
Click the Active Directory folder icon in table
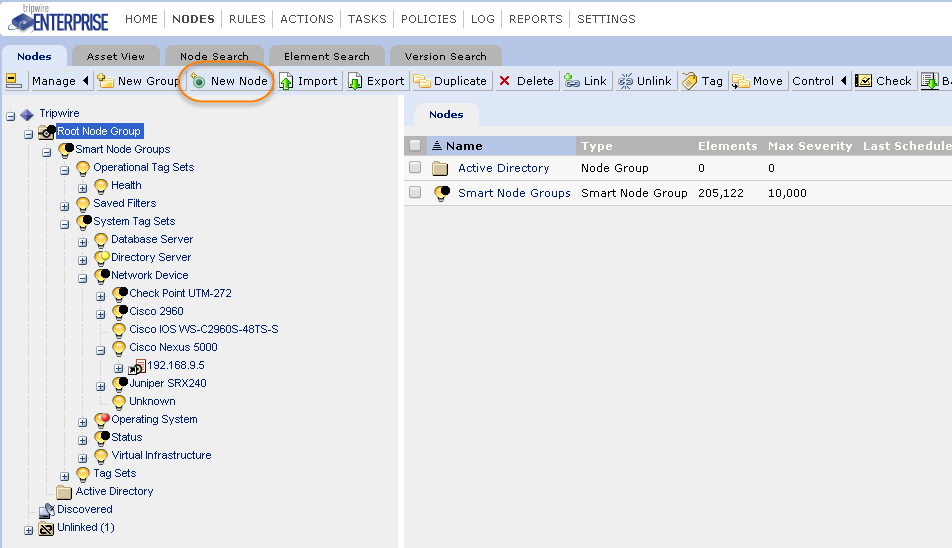pyautogui.click(x=440, y=168)
